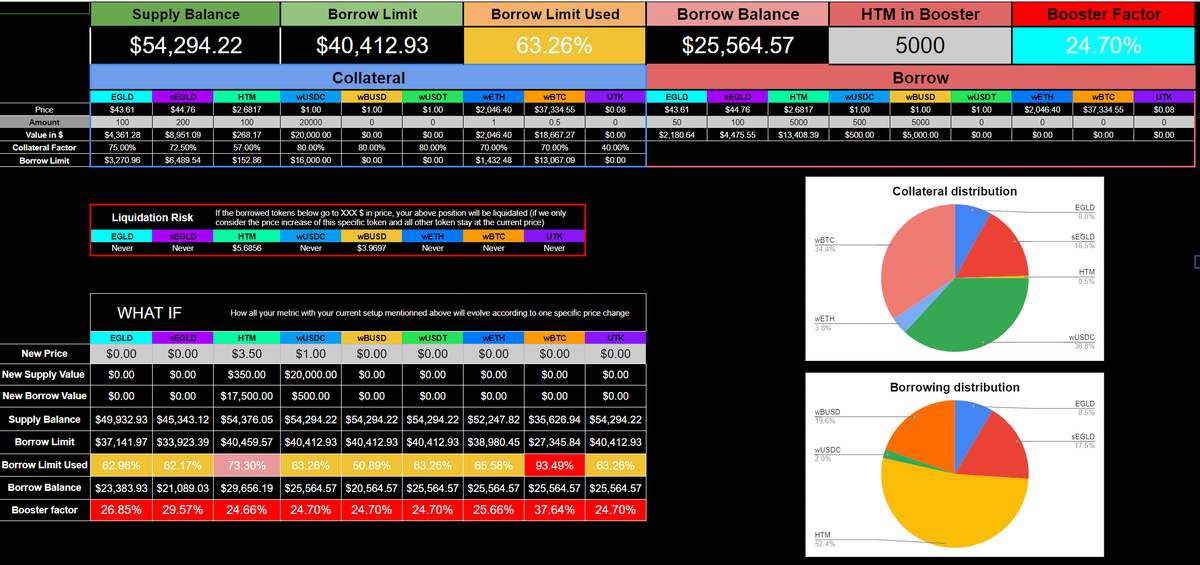Click the $17,500.00 new borrow value
This screenshot has width=1200, height=565.
[x=245, y=396]
